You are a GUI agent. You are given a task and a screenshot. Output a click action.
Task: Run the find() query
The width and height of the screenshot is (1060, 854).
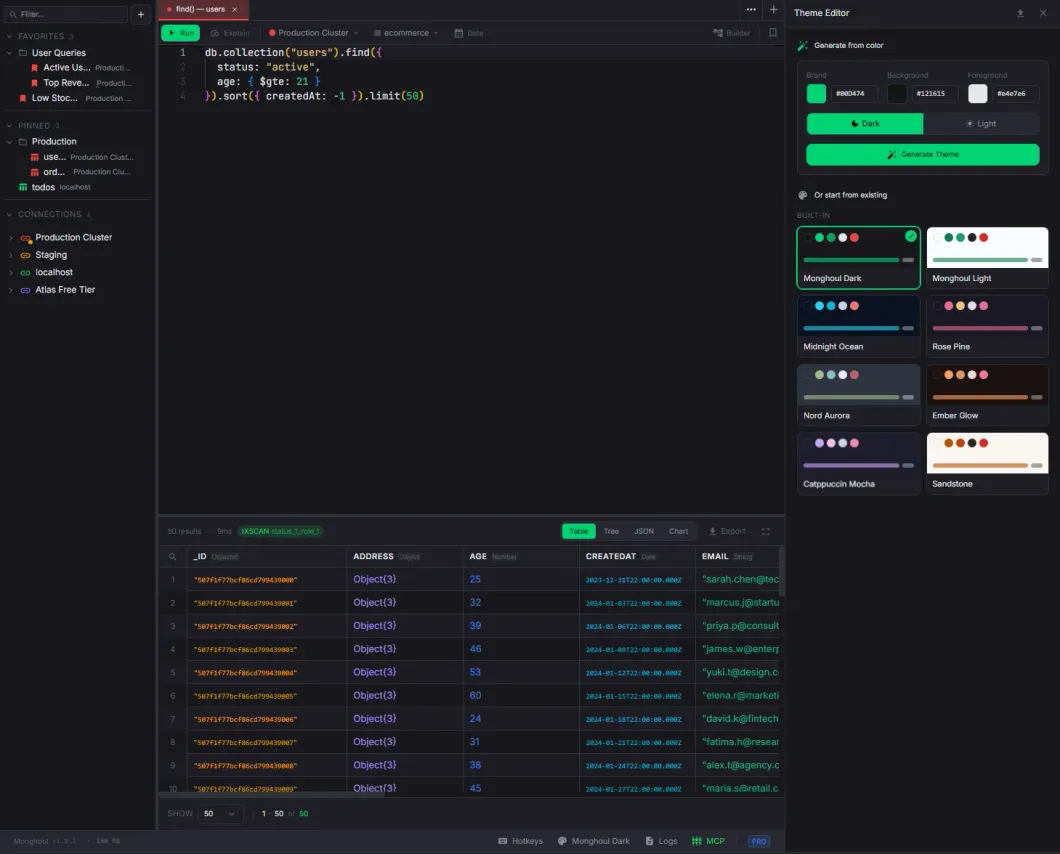(x=180, y=32)
